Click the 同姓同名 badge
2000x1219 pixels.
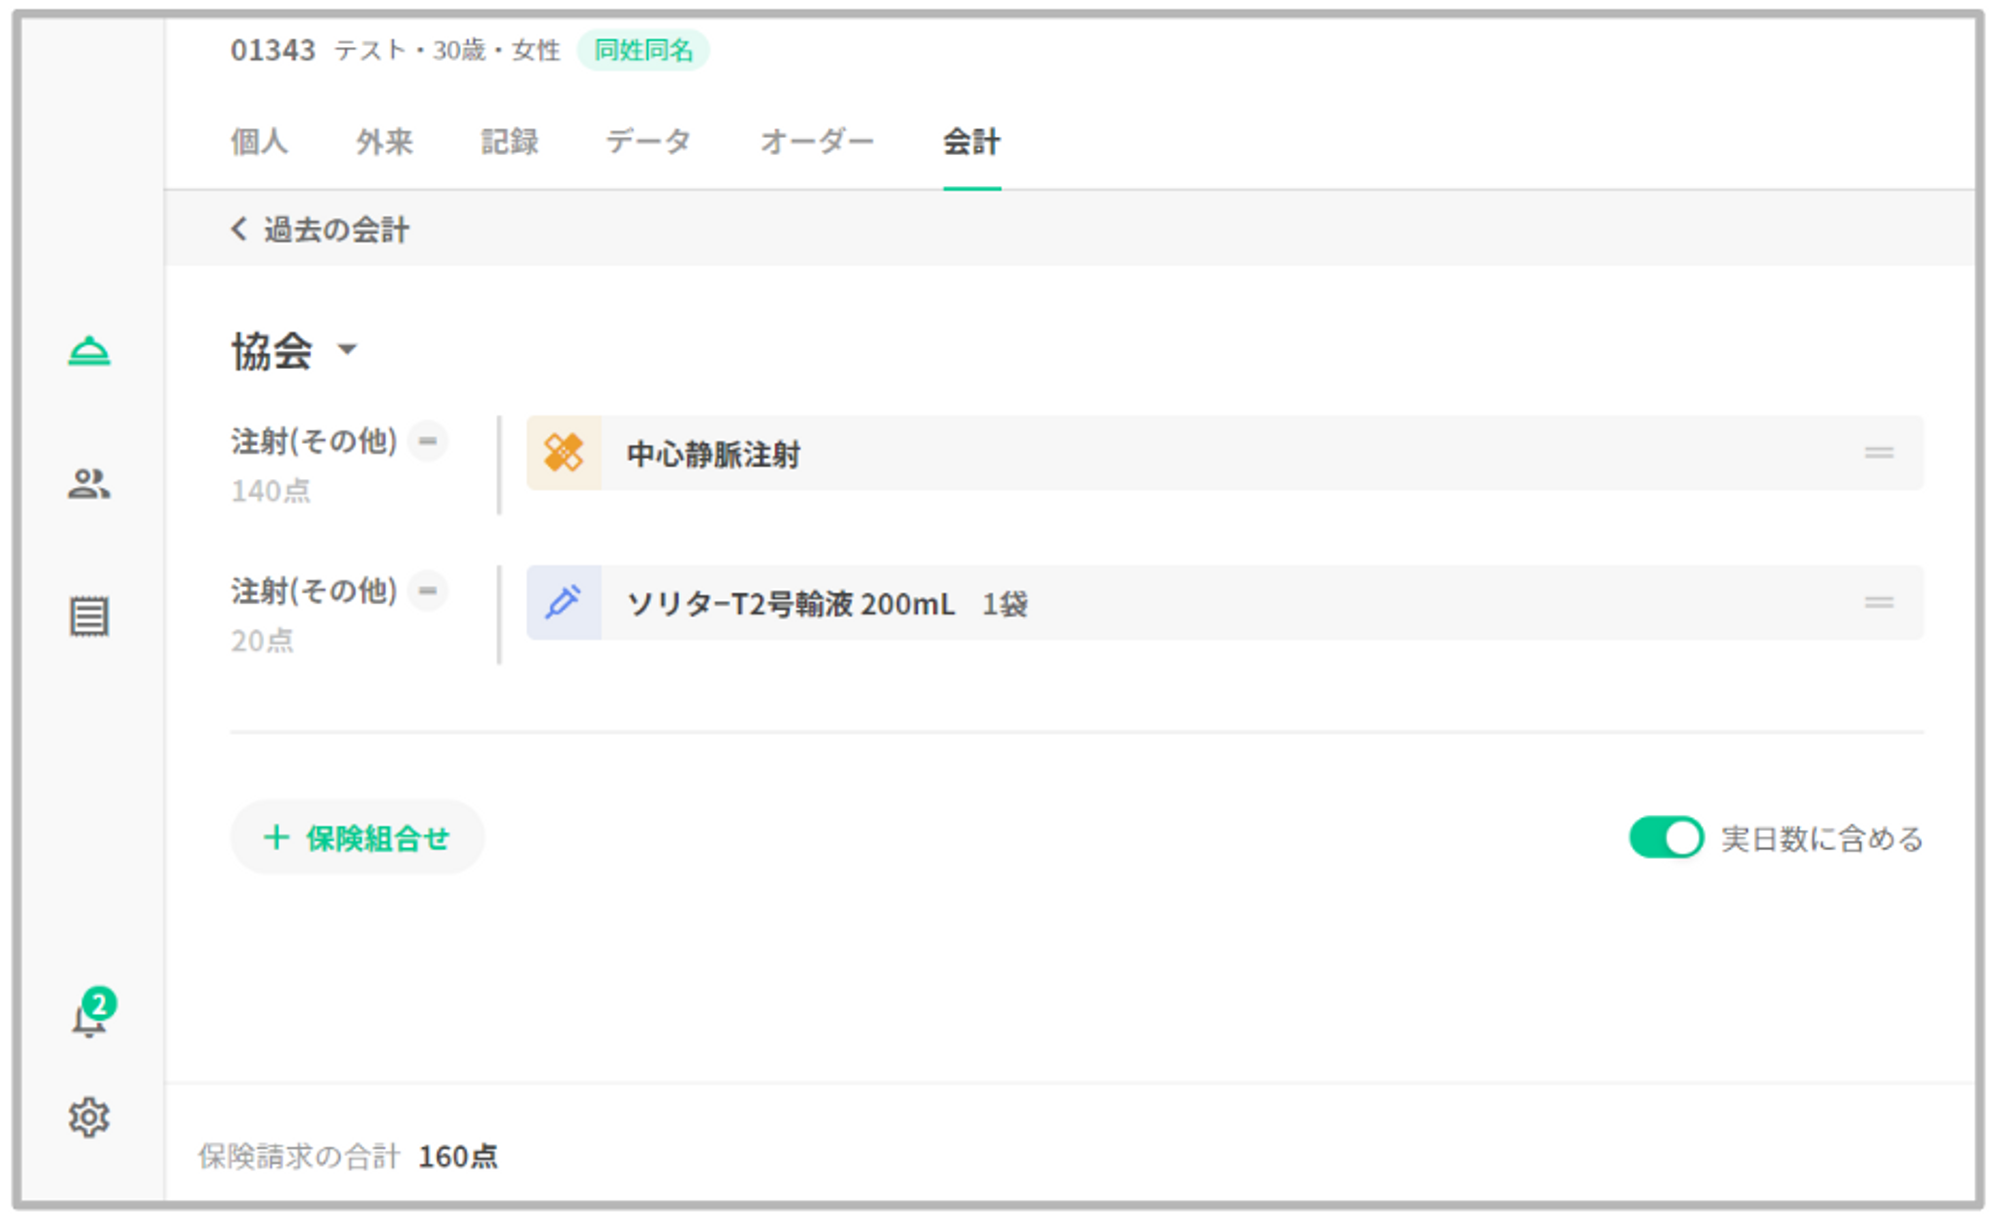(x=643, y=50)
